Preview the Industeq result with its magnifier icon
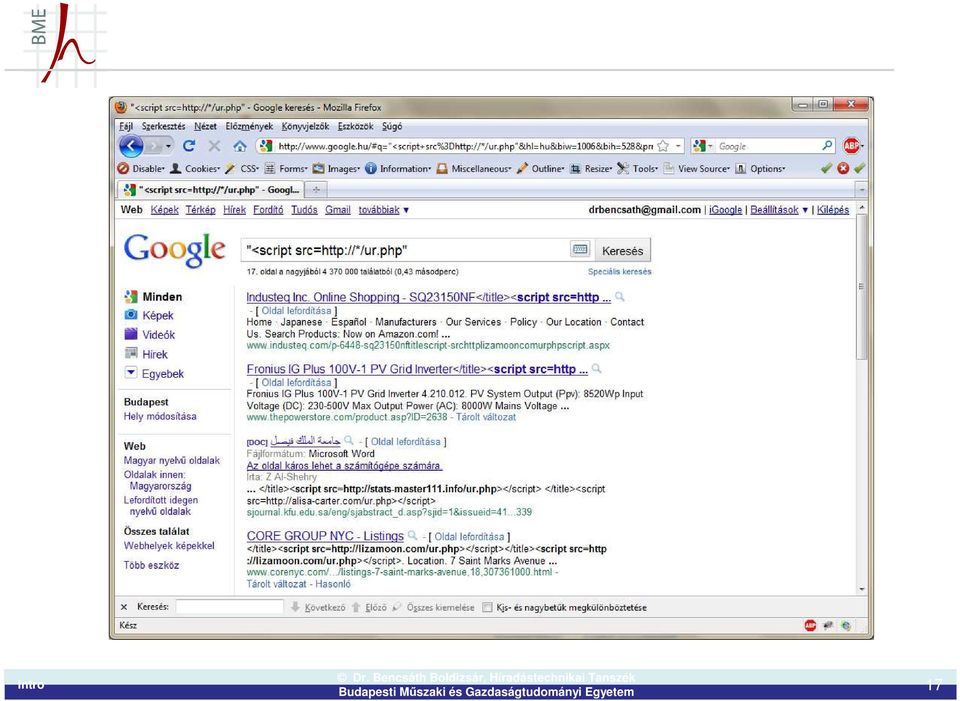 pyautogui.click(x=620, y=297)
